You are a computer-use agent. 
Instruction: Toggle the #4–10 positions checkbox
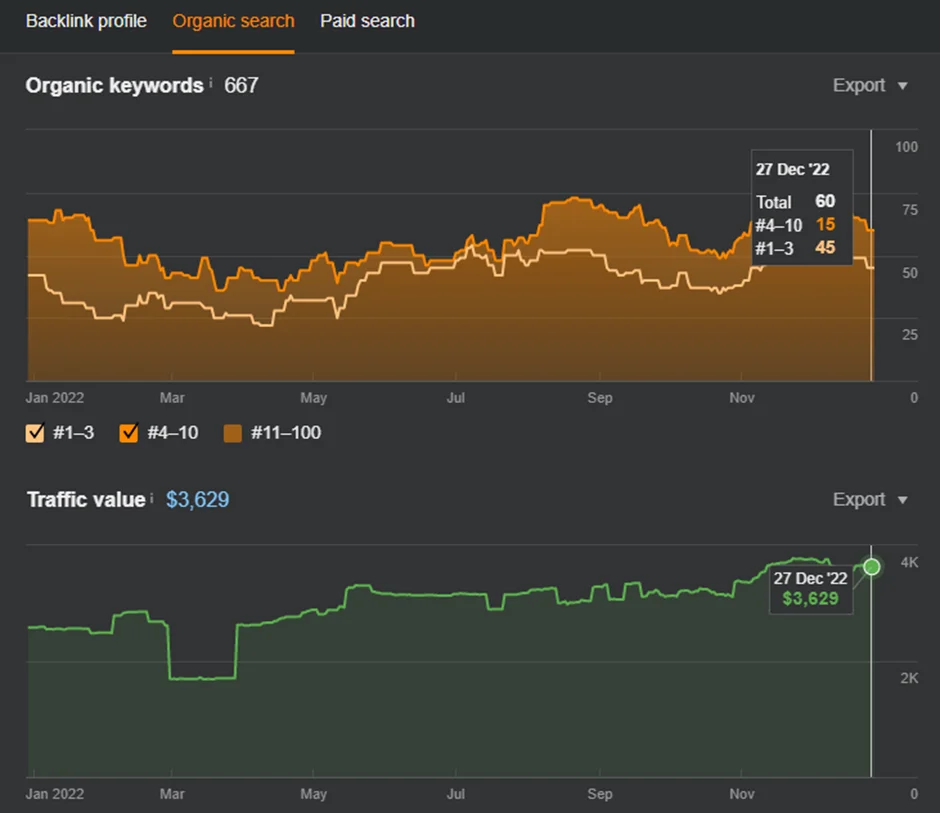click(x=129, y=433)
